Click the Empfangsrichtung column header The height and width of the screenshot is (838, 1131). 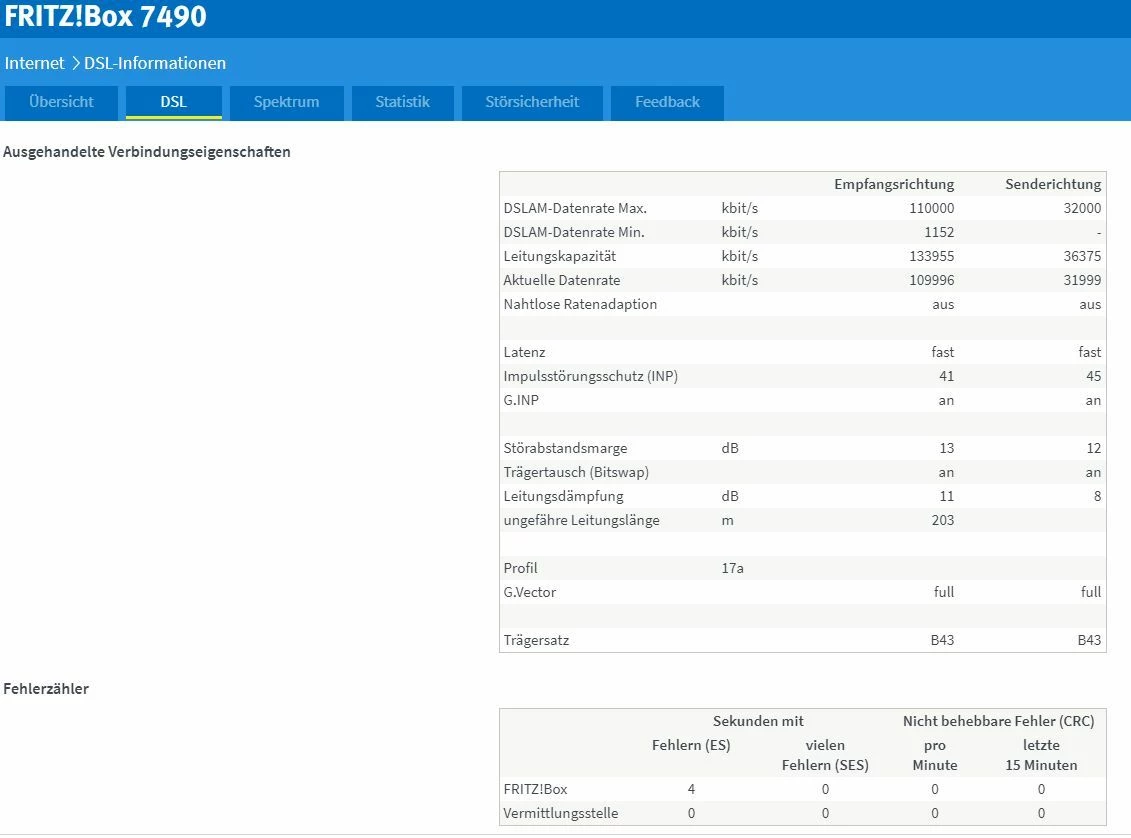click(894, 185)
